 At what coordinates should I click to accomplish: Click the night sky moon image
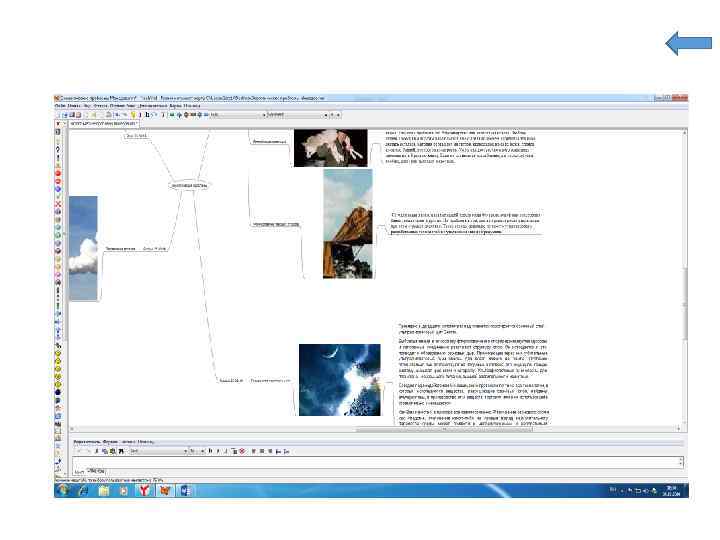(x=340, y=380)
